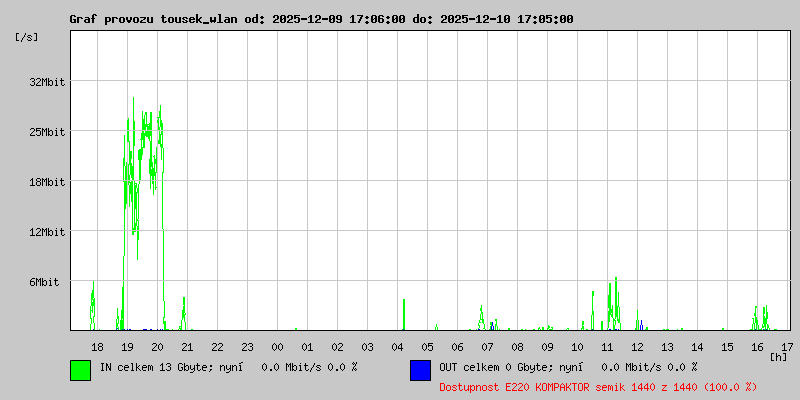The width and height of the screenshot is (800, 400).
Task: Click the green IN legend color swatch
Action: point(81,370)
